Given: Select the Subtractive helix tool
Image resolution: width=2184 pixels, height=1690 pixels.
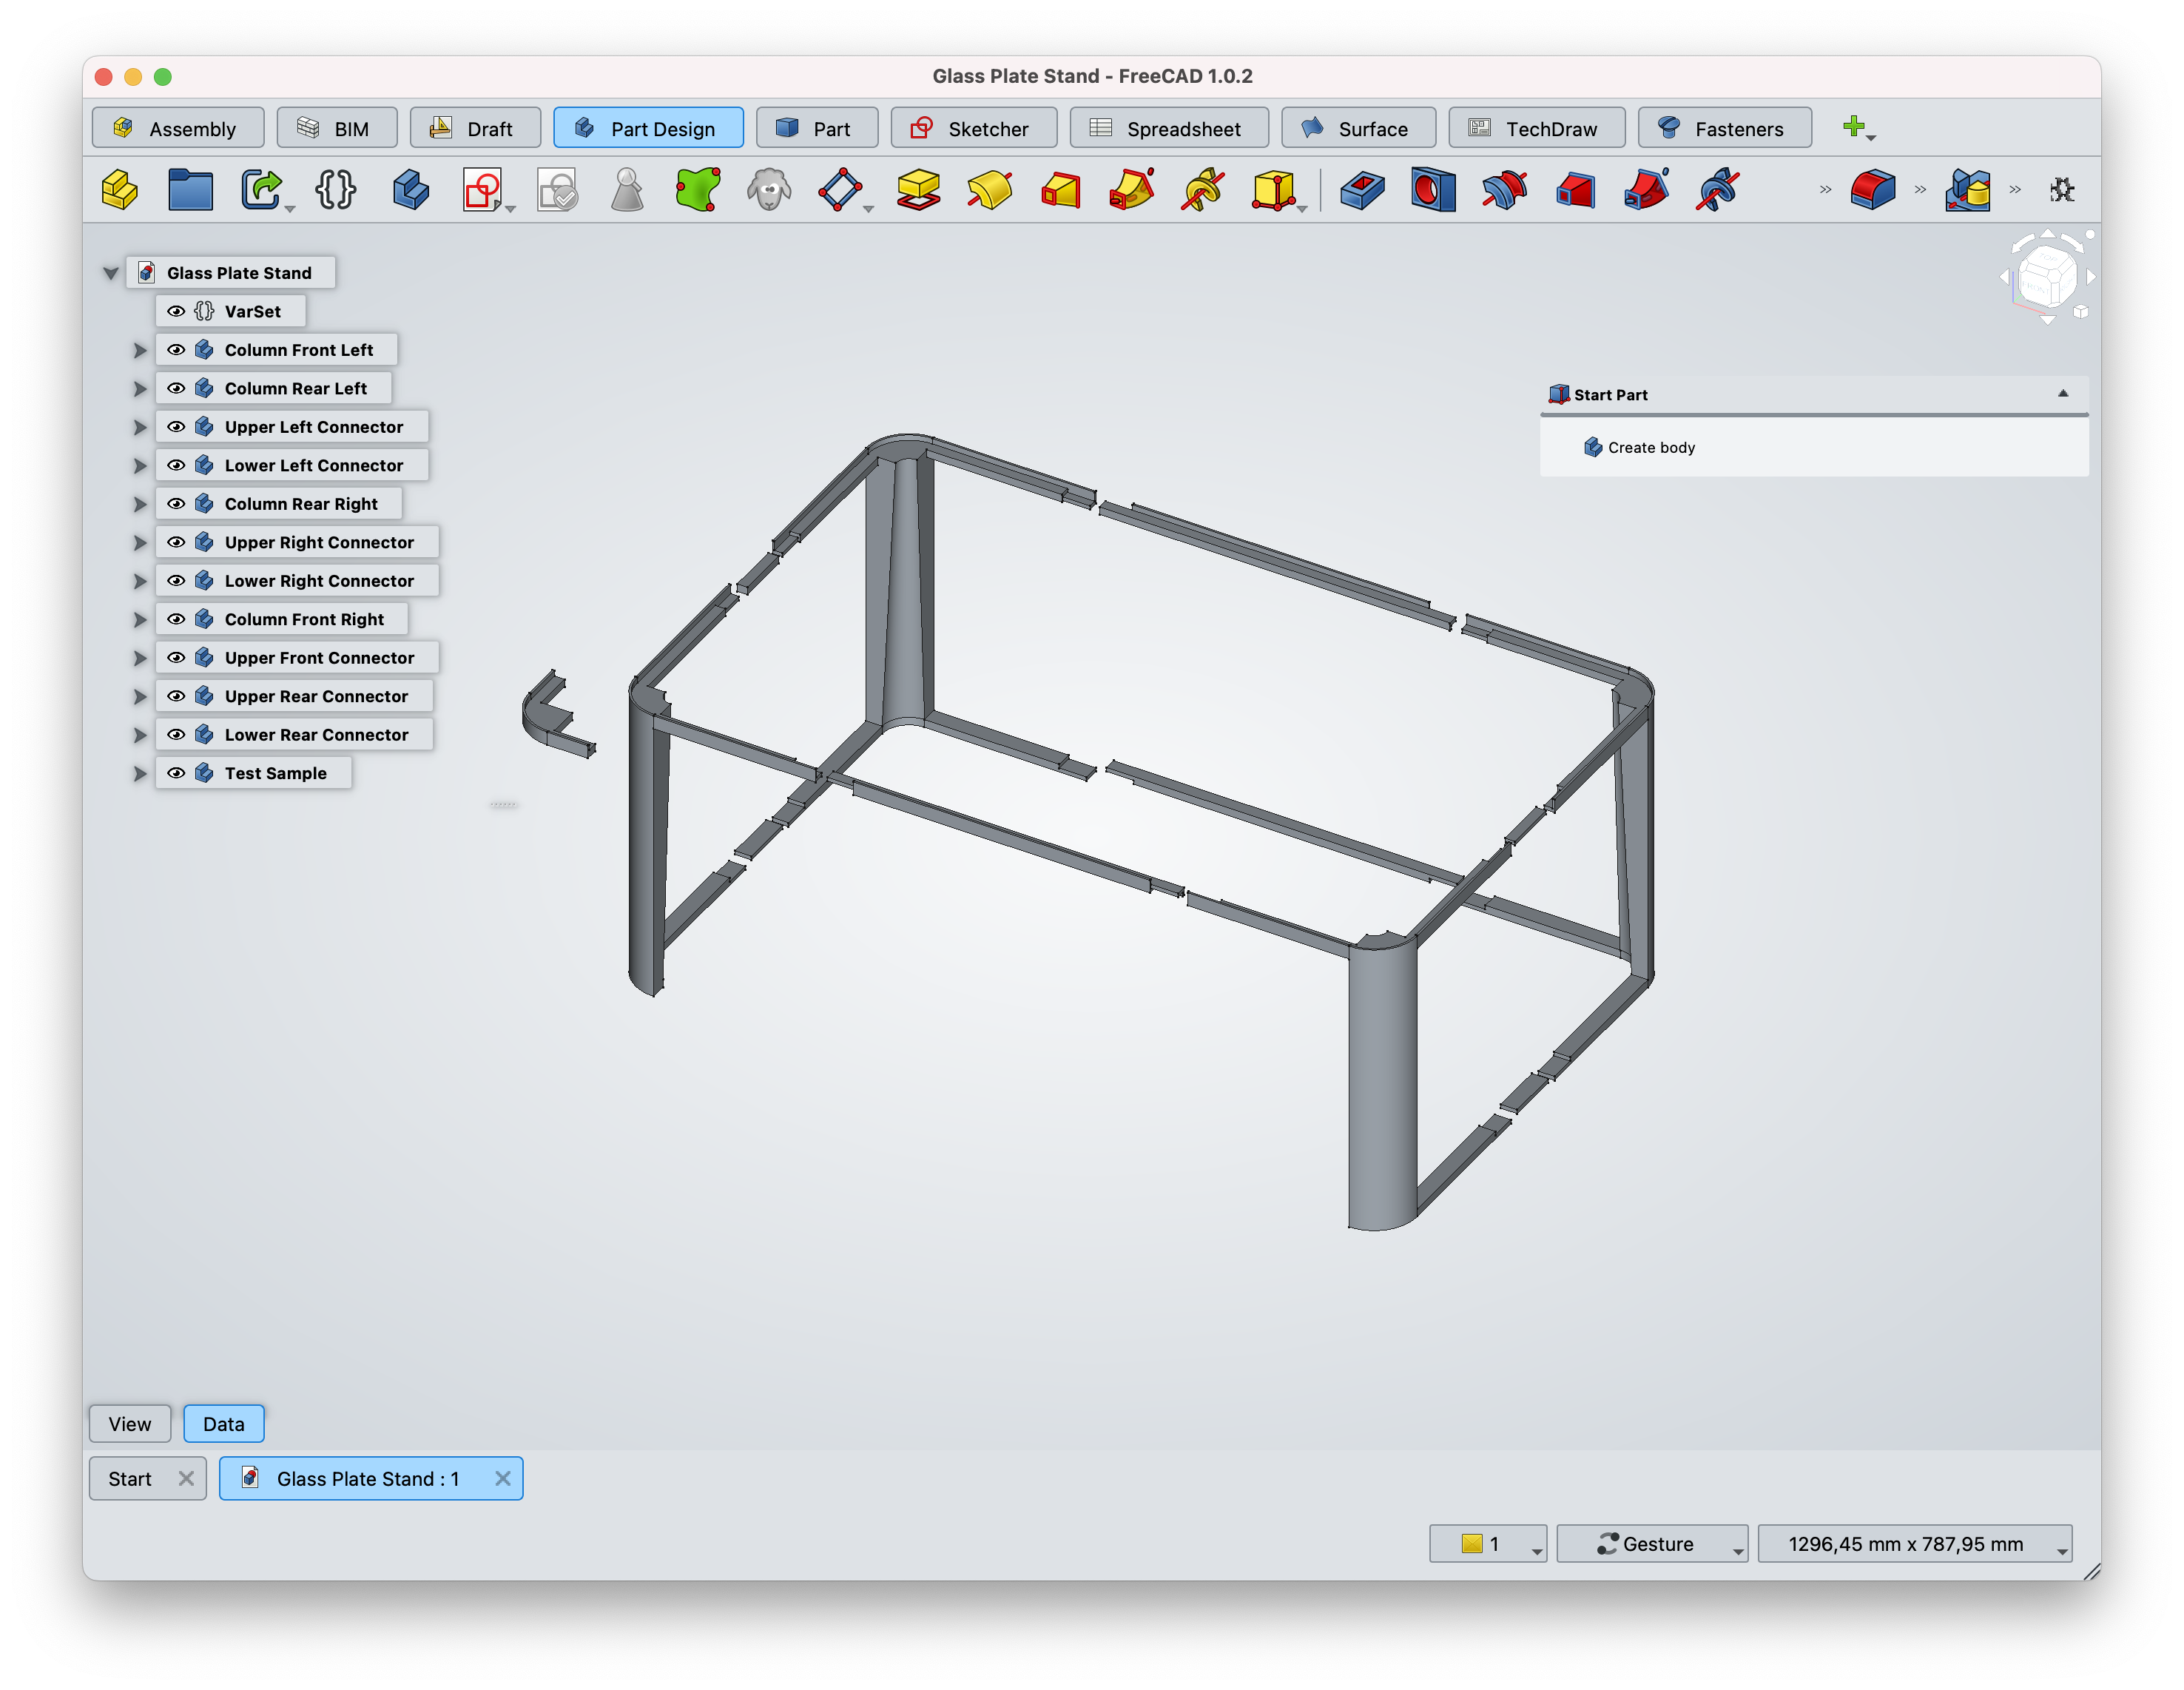Looking at the screenshot, I should [x=1718, y=190].
